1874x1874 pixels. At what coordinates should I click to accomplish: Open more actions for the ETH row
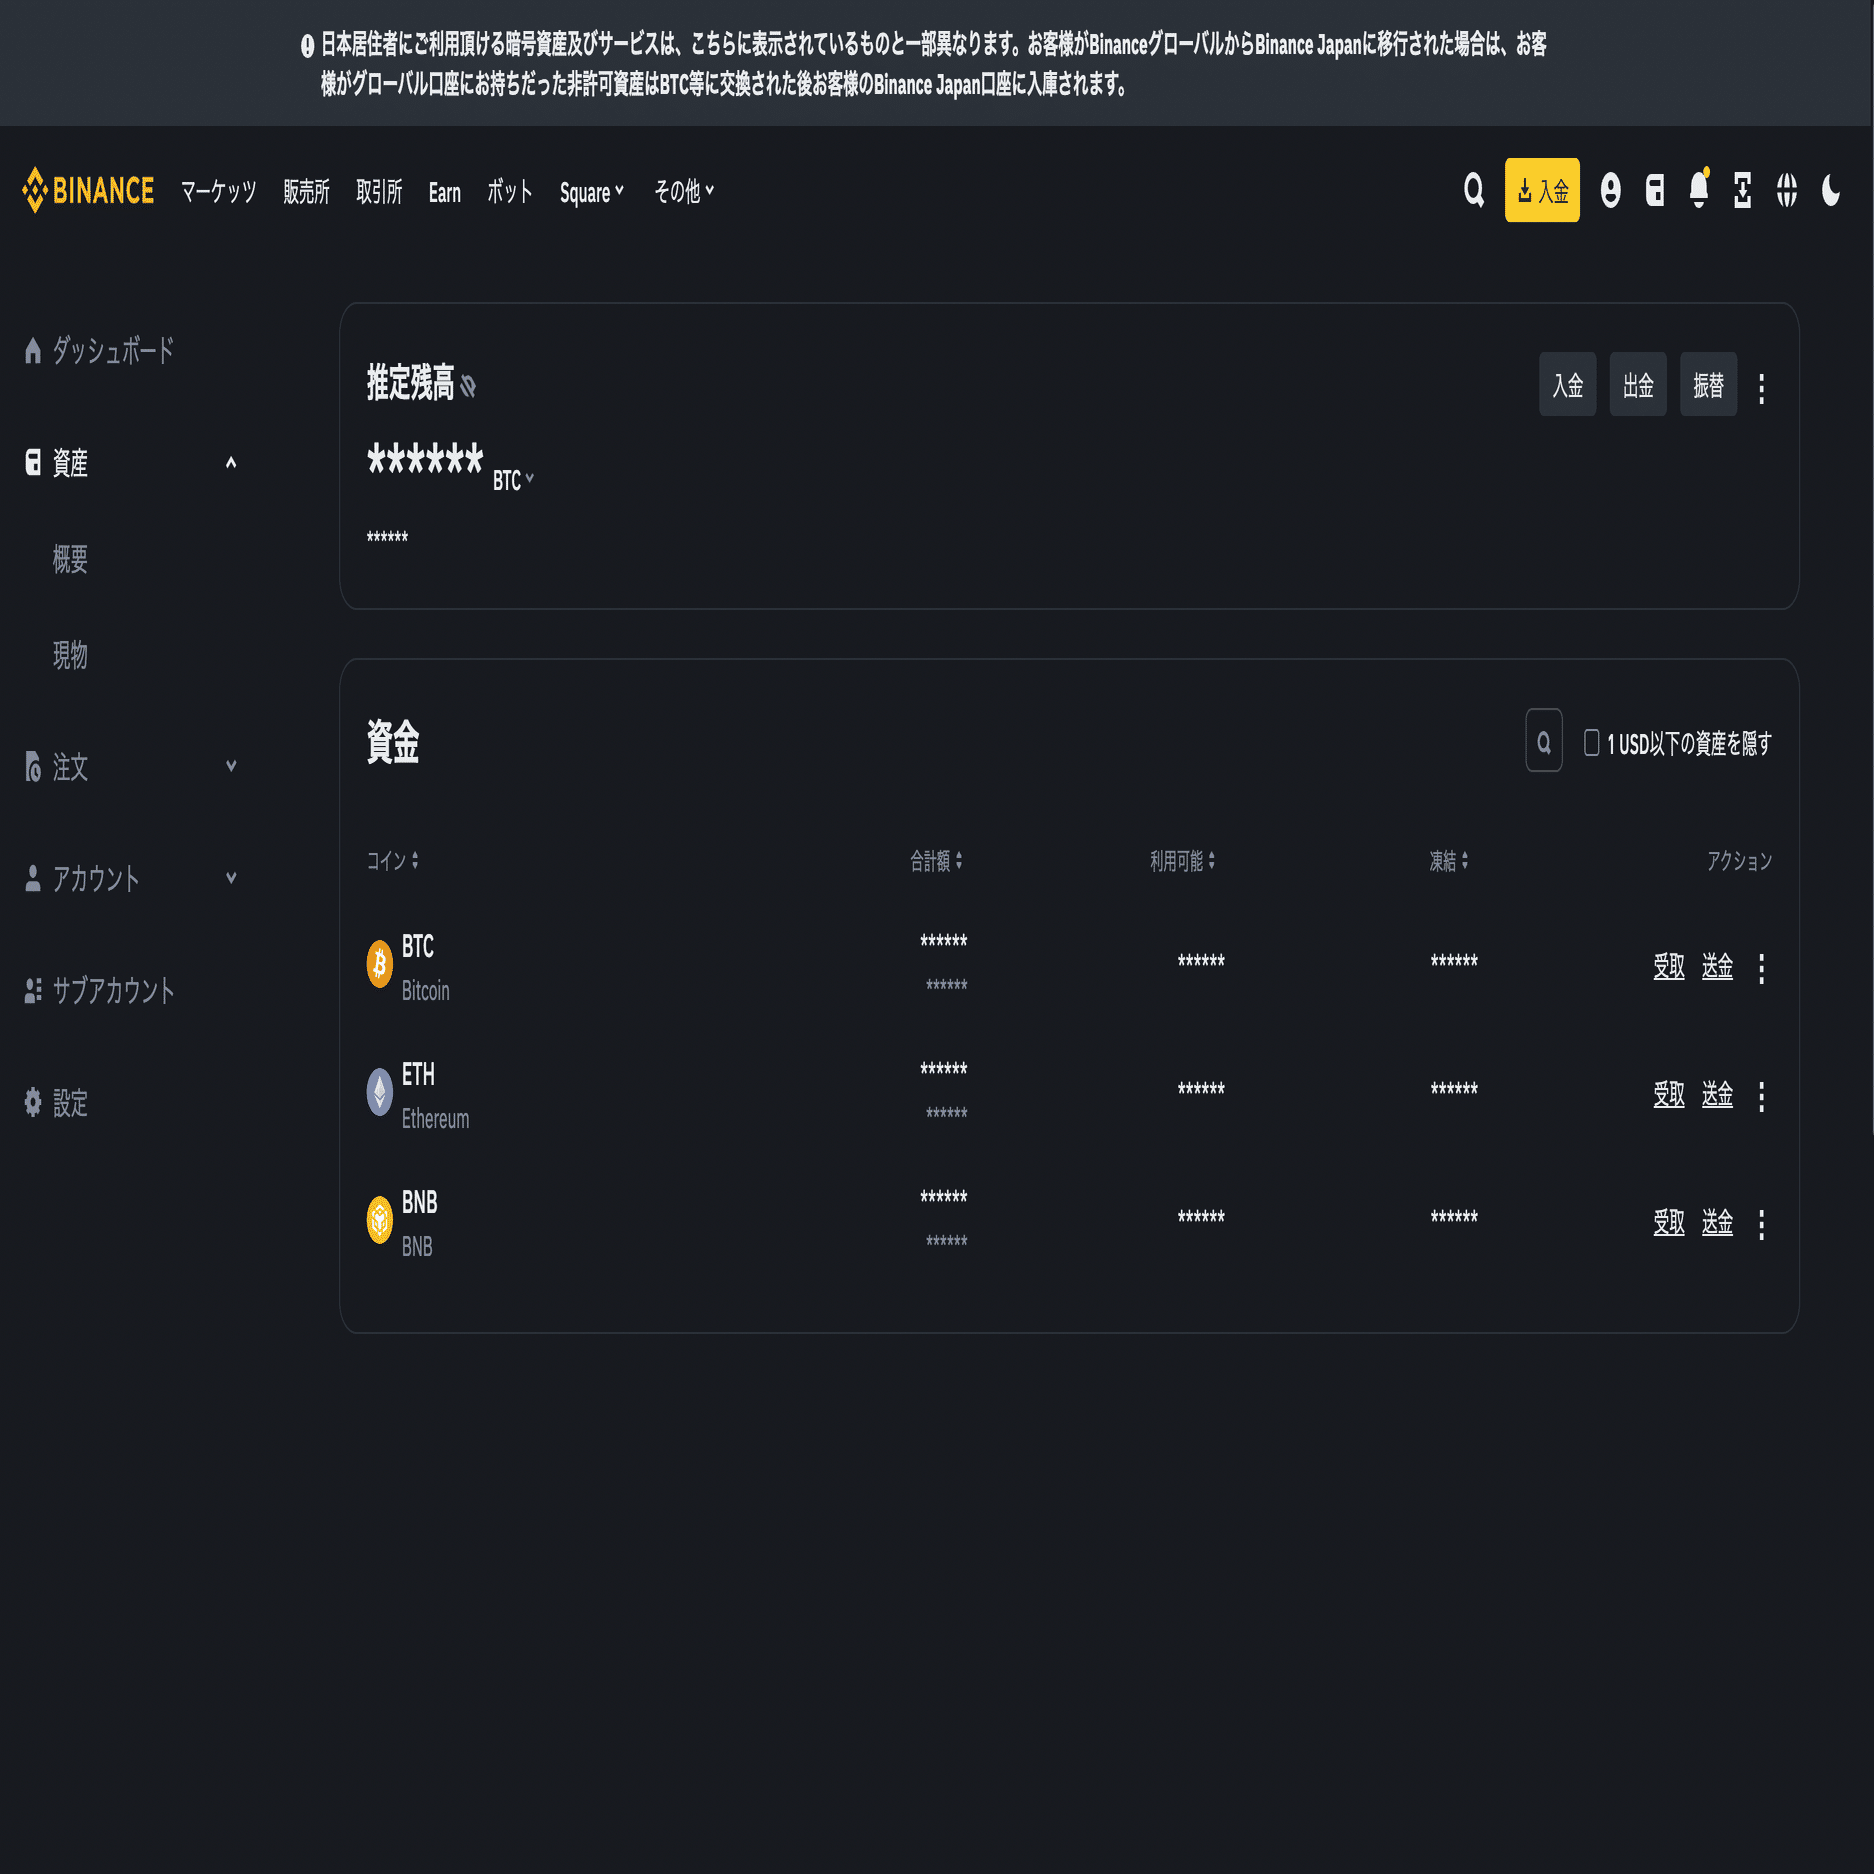(1762, 1096)
